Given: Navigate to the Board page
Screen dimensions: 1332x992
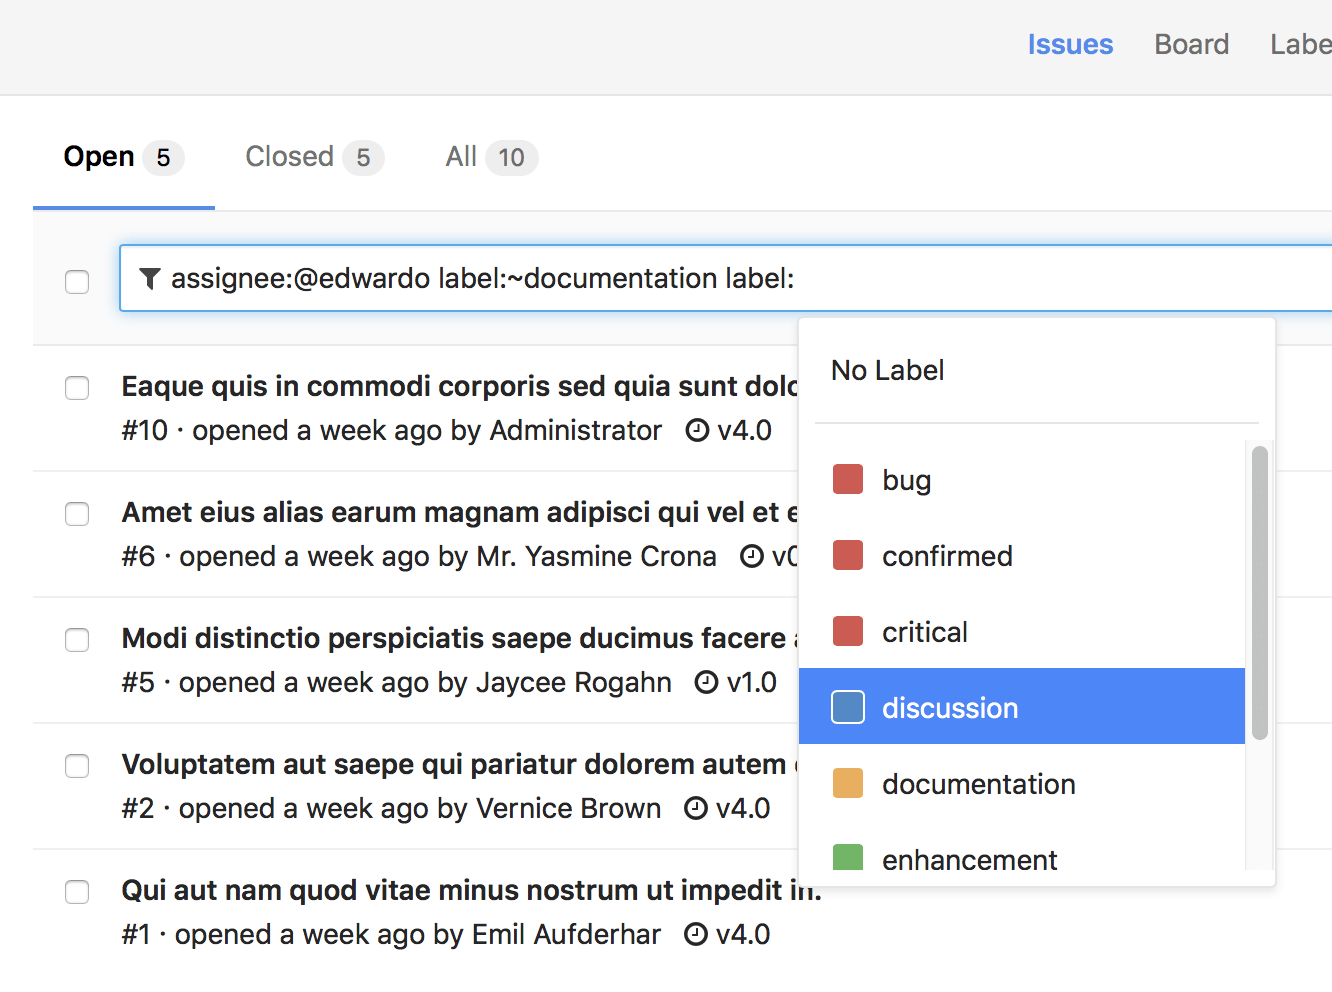Looking at the screenshot, I should [x=1191, y=44].
